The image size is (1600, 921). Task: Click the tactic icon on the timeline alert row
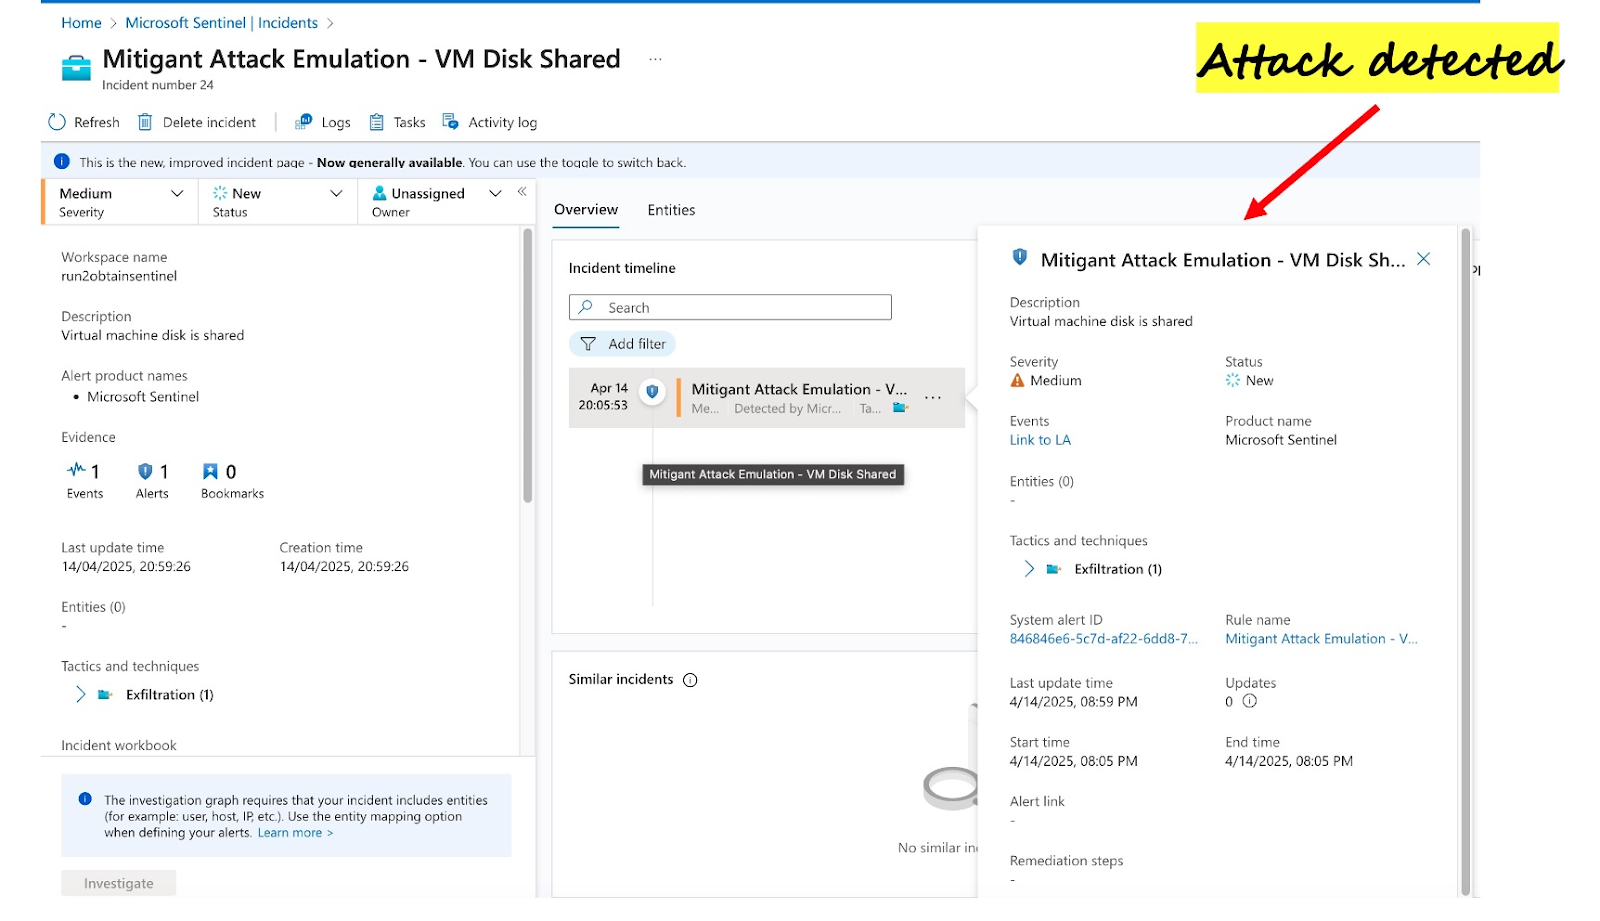point(900,408)
